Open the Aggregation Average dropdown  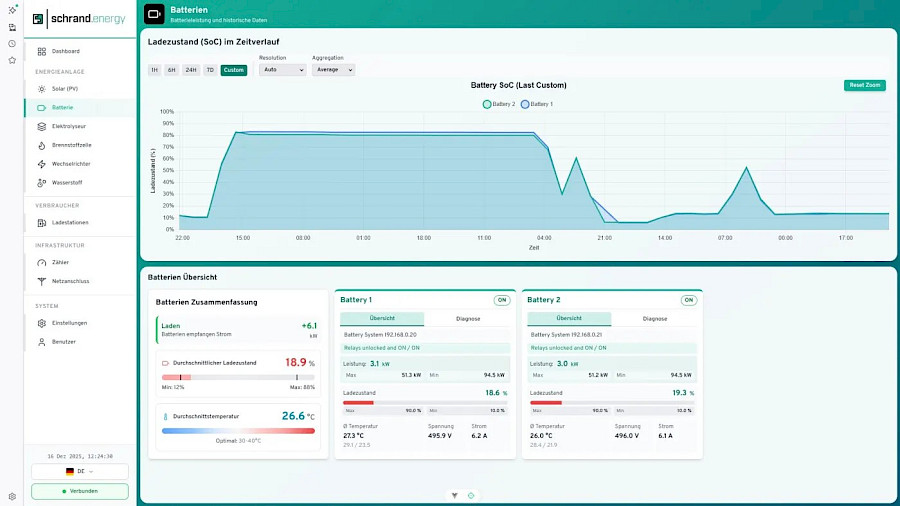[333, 69]
